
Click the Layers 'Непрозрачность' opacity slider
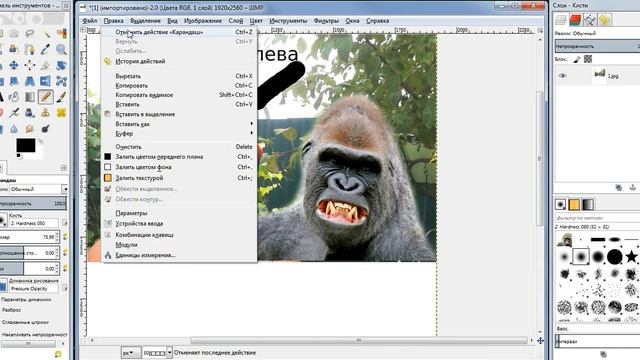click(x=597, y=46)
